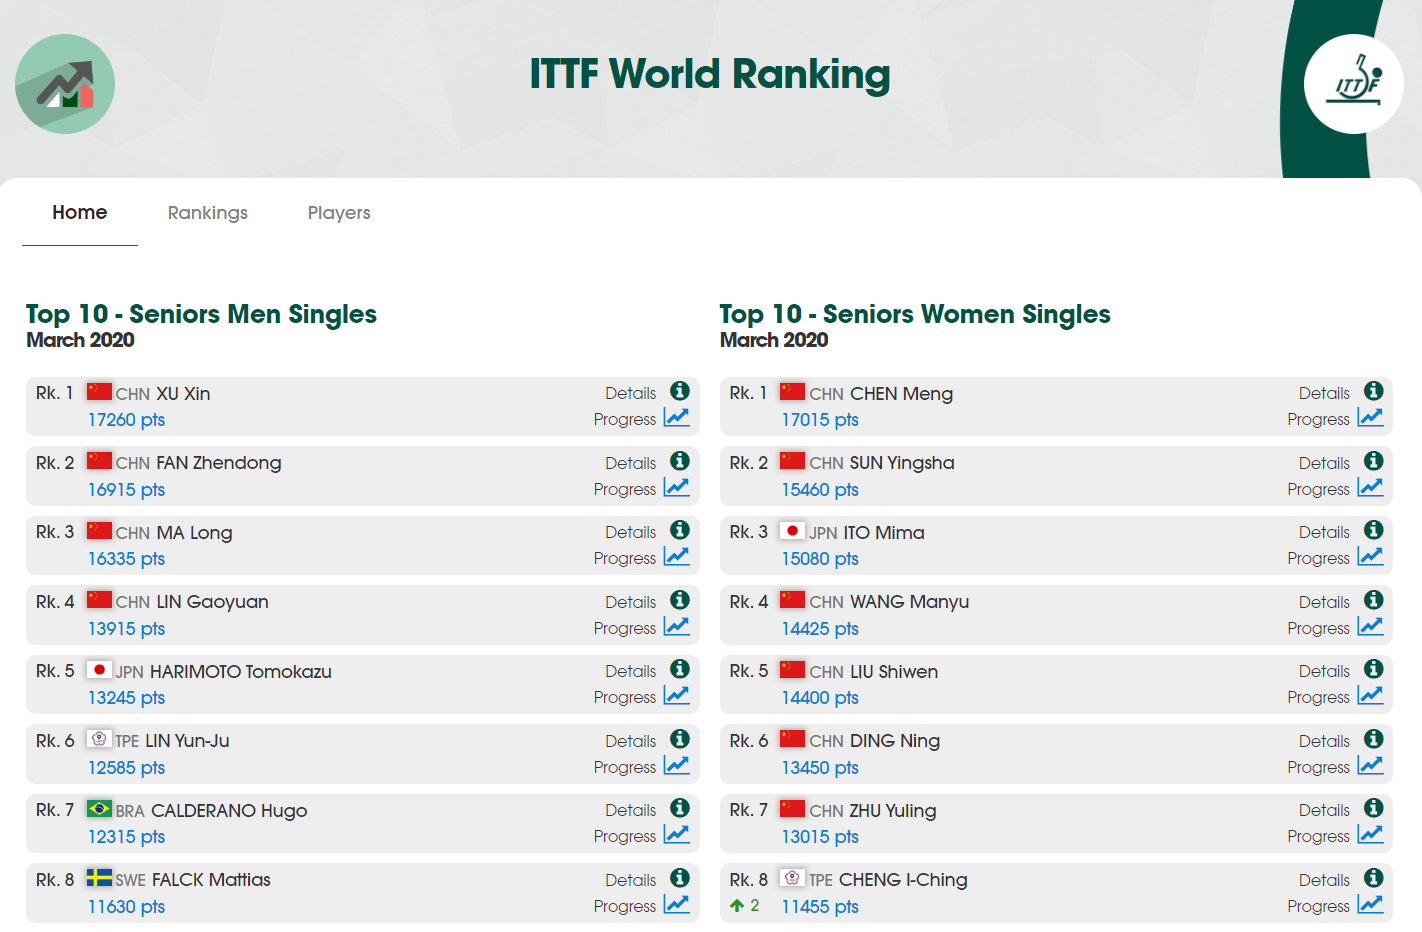Open details info icon for XU Xin
The height and width of the screenshot is (932, 1422).
(x=680, y=391)
